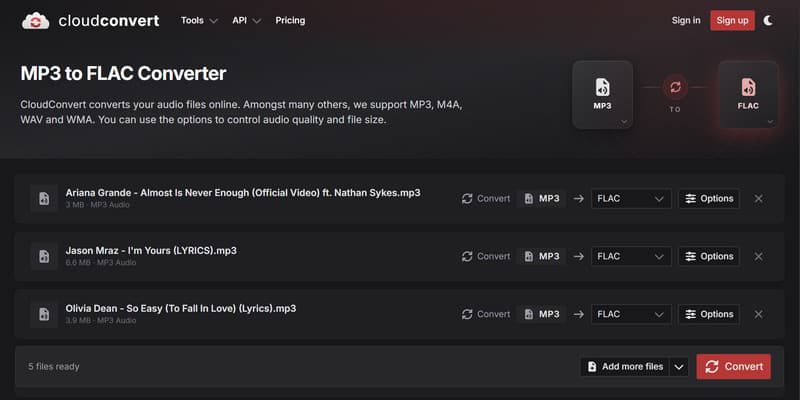Click the Add more files button

click(624, 366)
